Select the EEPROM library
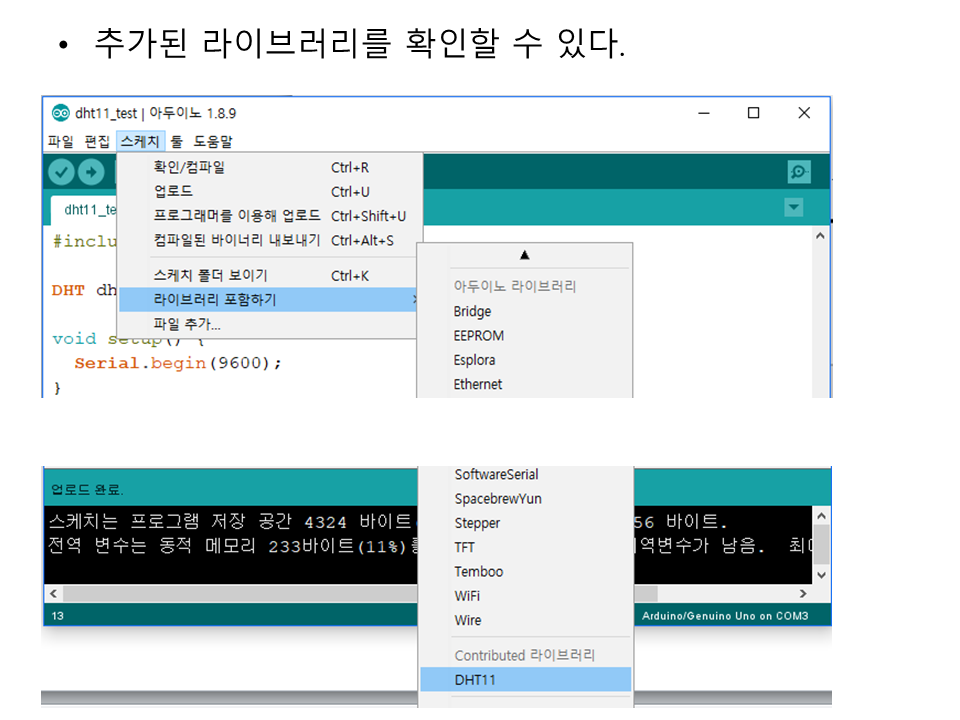This screenshot has width=960, height=720. pyautogui.click(x=525, y=336)
